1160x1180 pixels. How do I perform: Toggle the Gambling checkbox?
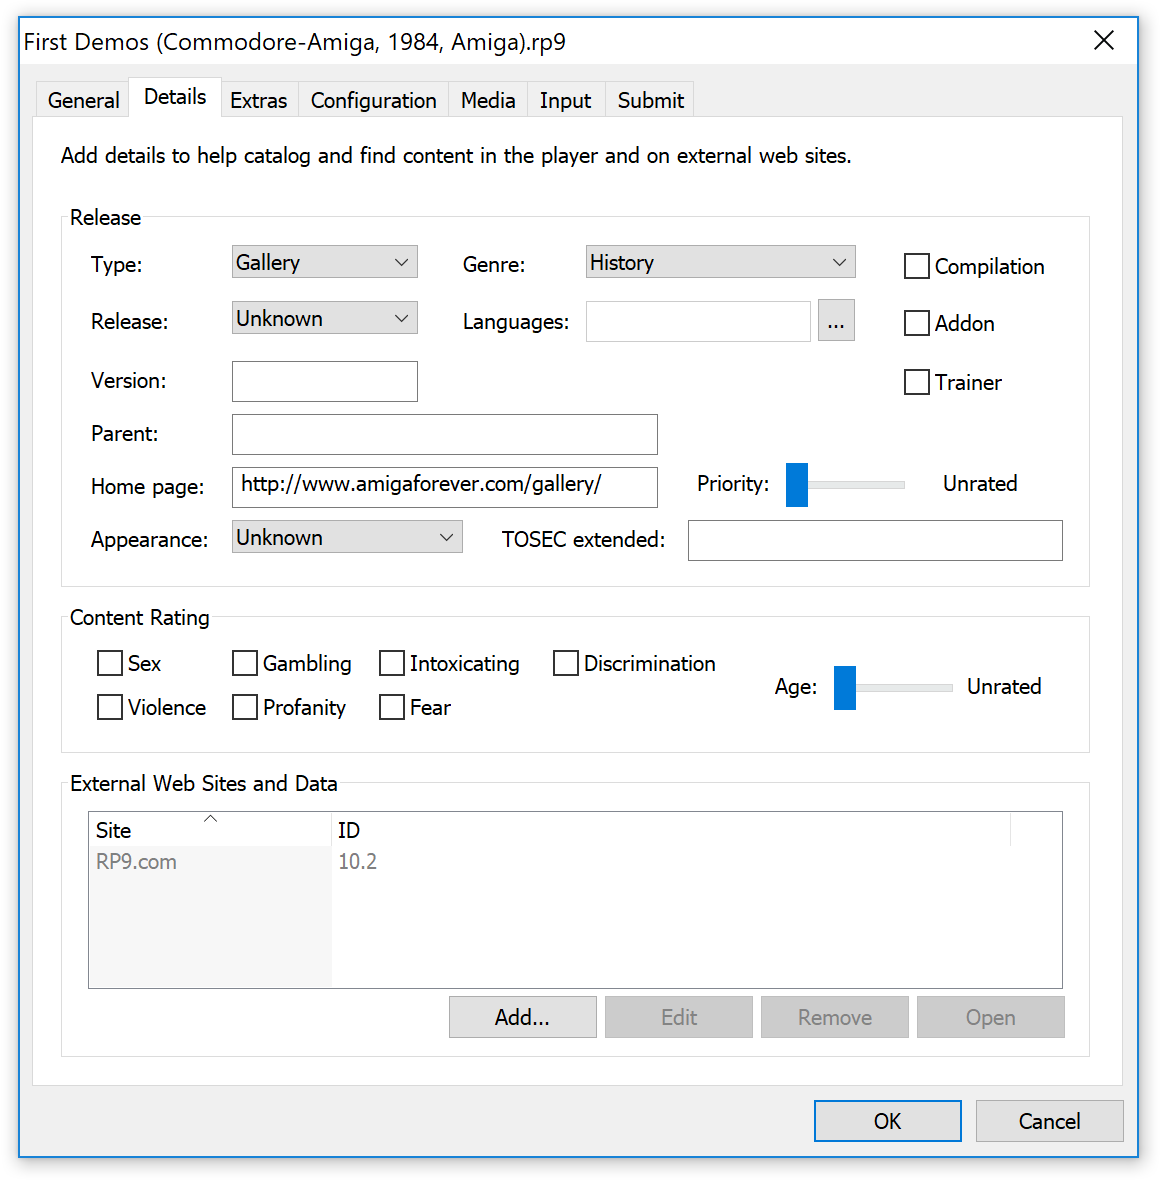coord(245,663)
